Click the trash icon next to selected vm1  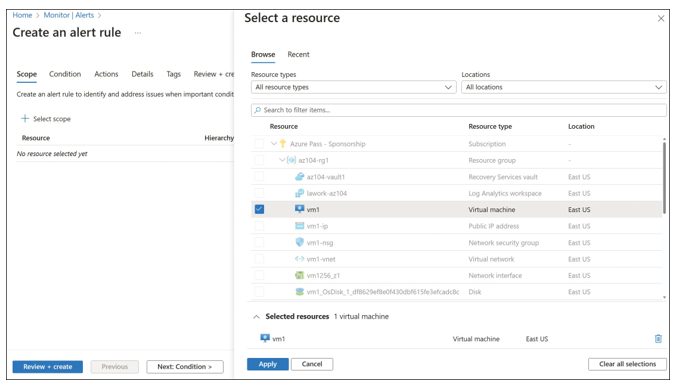tap(658, 339)
